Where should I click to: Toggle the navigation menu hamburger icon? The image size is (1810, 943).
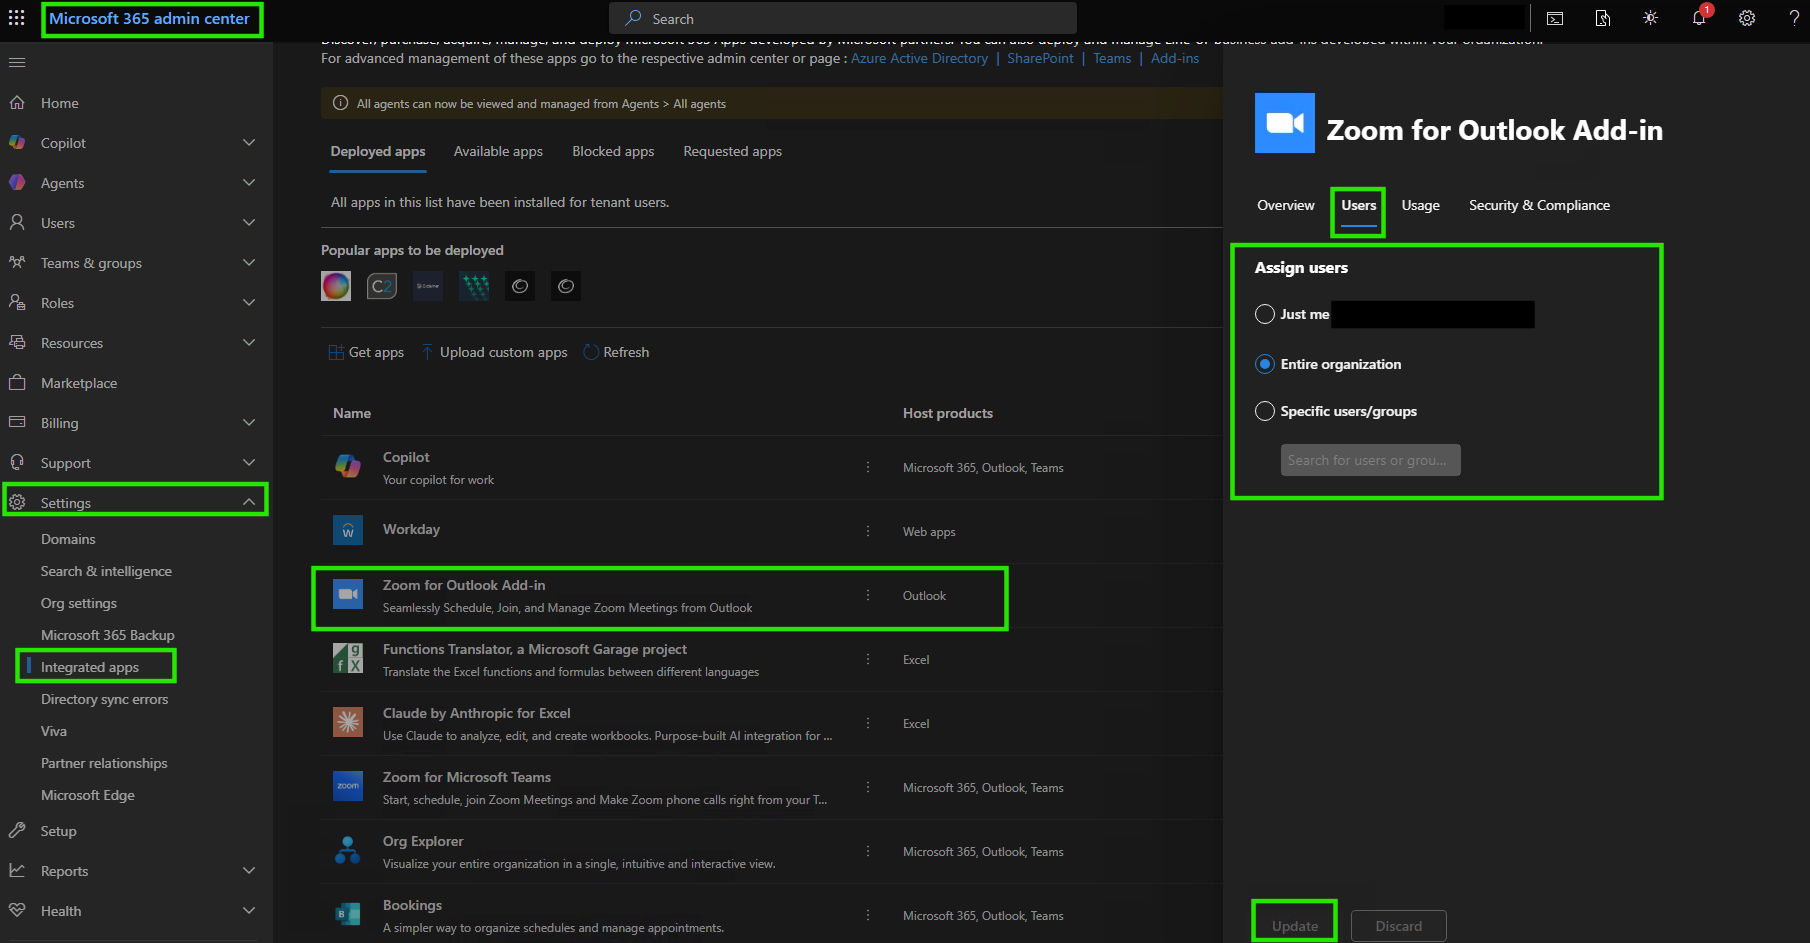[17, 62]
